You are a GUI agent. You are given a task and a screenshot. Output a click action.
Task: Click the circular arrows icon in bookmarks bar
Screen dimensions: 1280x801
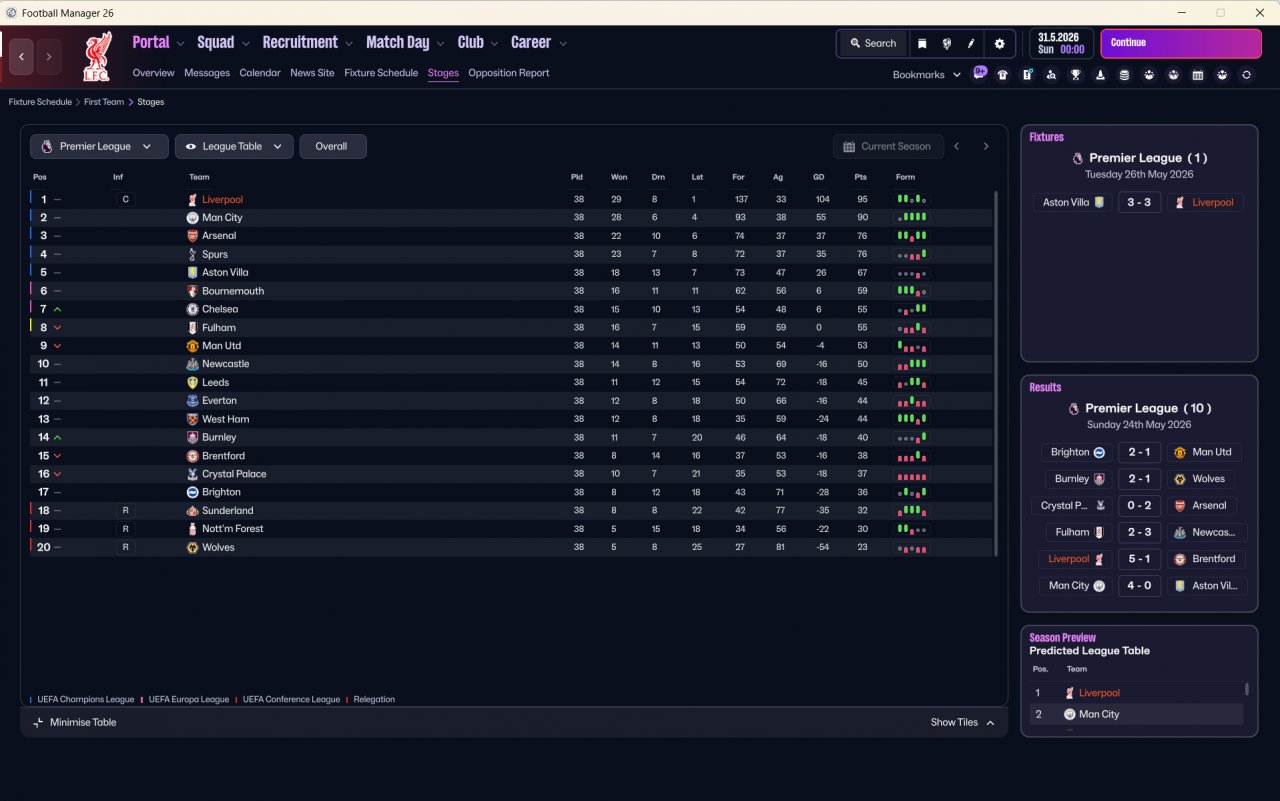(x=1246, y=75)
